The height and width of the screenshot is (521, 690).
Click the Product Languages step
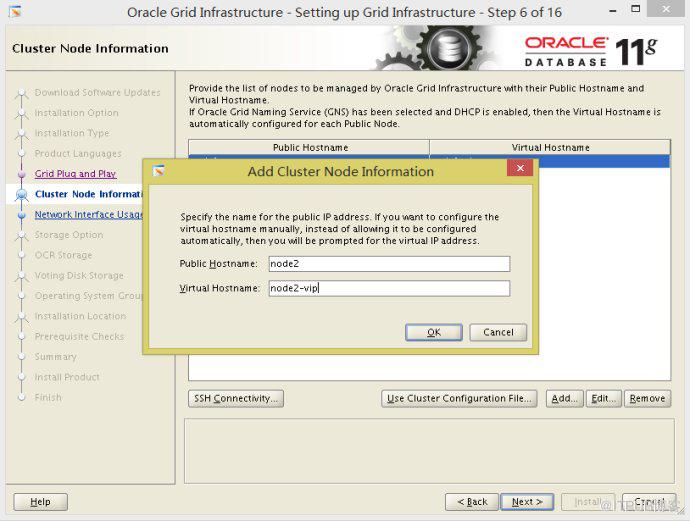[x=78, y=154]
